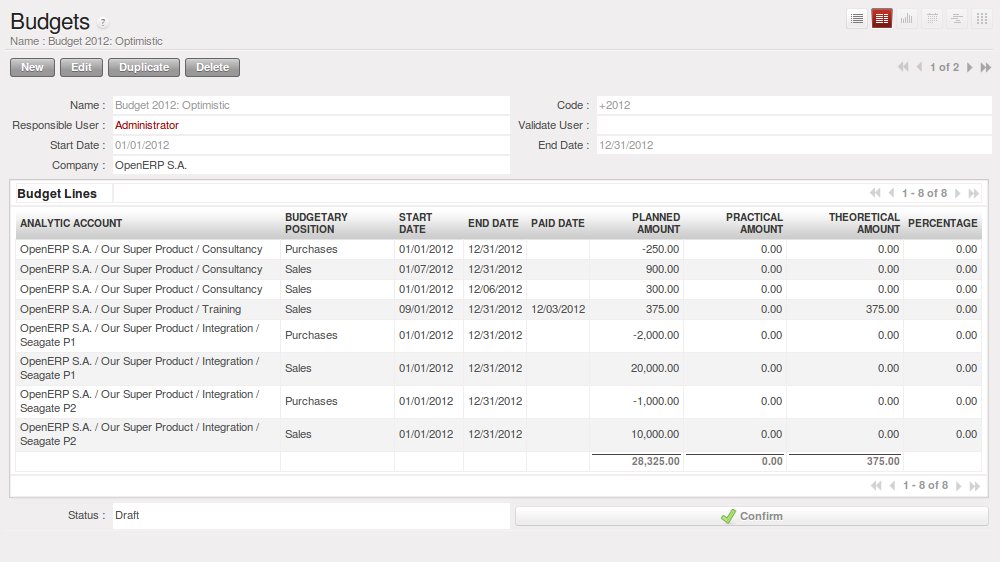Select the form view icon
The width and height of the screenshot is (1000, 562).
(x=882, y=18)
